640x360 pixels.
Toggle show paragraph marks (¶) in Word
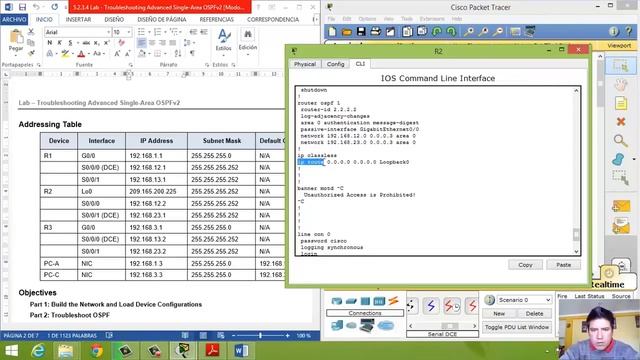coord(192,53)
